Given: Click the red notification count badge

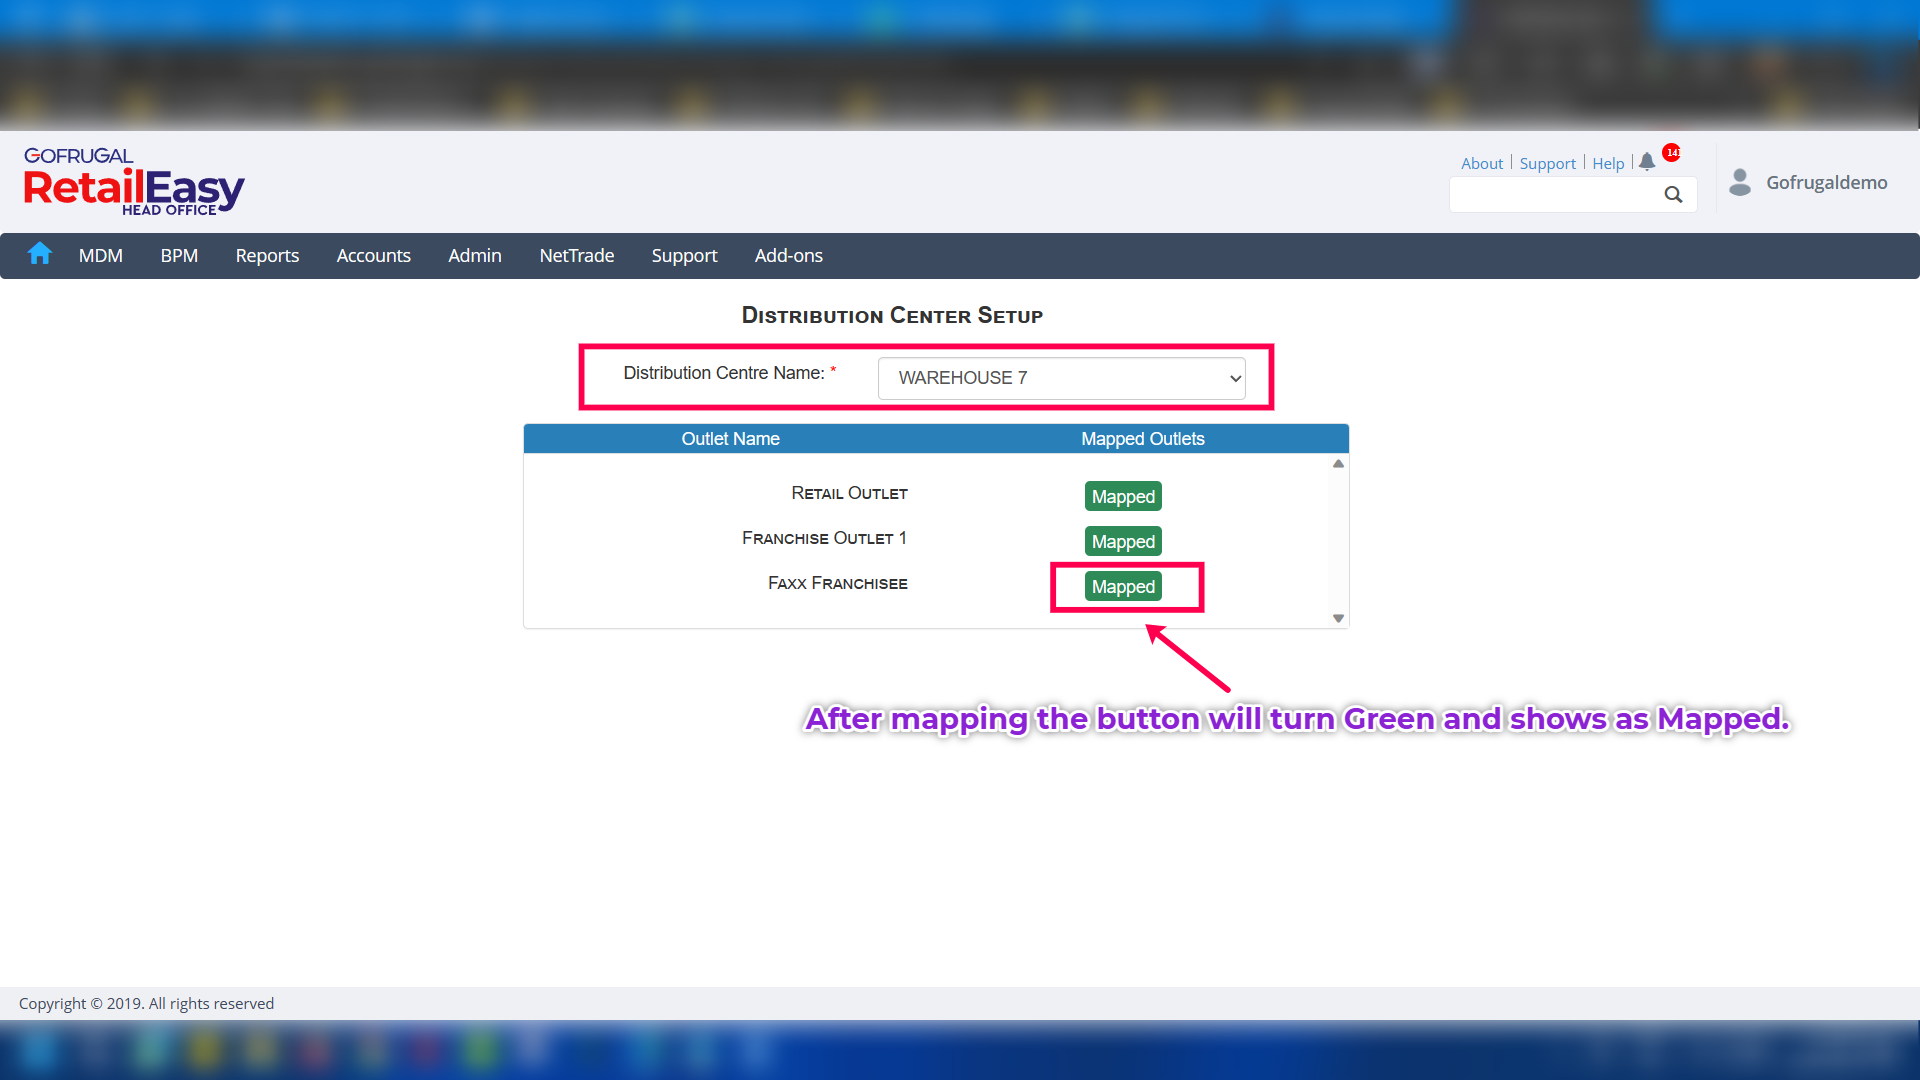Looking at the screenshot, I should click(1672, 152).
